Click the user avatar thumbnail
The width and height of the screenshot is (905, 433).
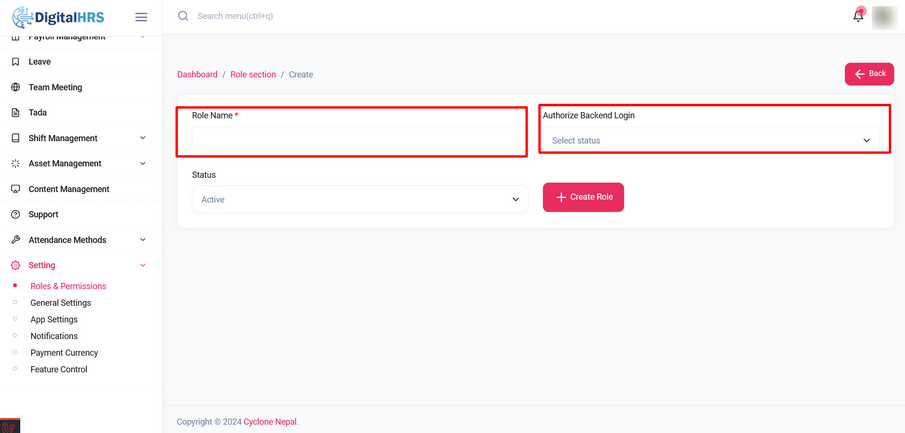884,17
